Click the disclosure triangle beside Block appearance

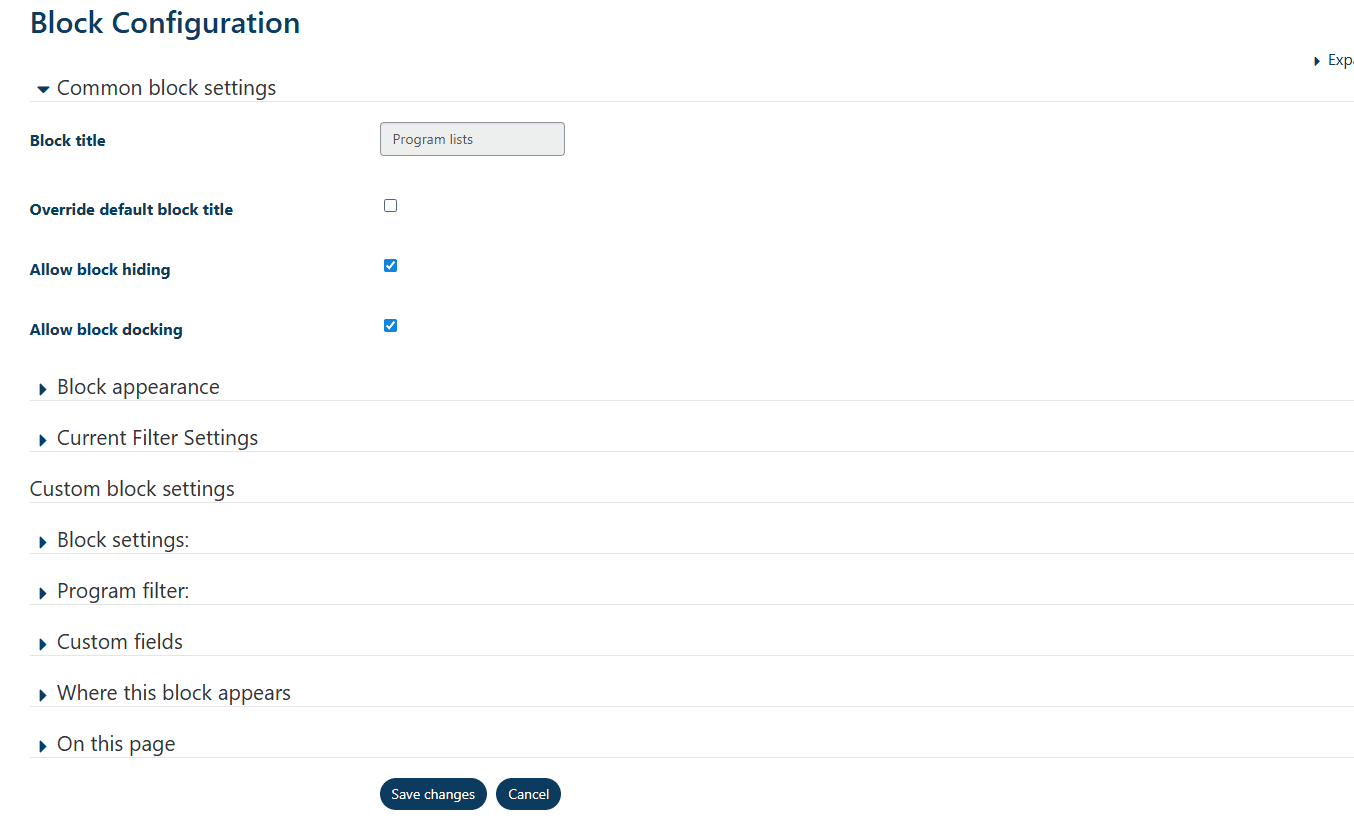pos(42,389)
